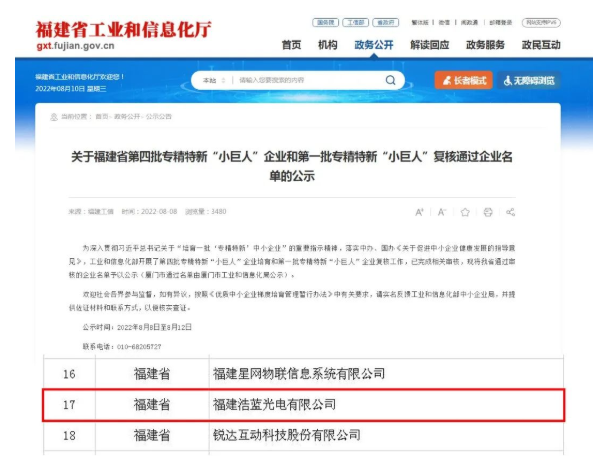
Task: Open the 本站 search scope dropdown
Action: [212, 80]
